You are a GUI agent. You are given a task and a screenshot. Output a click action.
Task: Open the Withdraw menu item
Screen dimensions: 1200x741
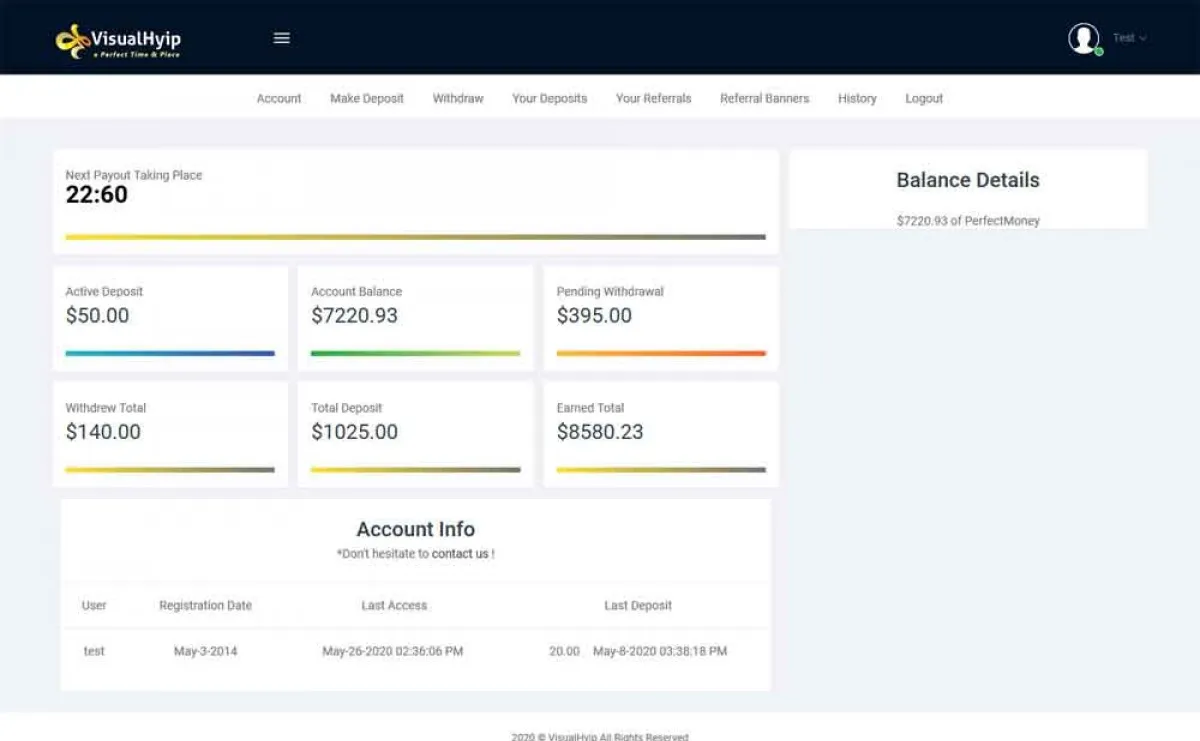[458, 98]
